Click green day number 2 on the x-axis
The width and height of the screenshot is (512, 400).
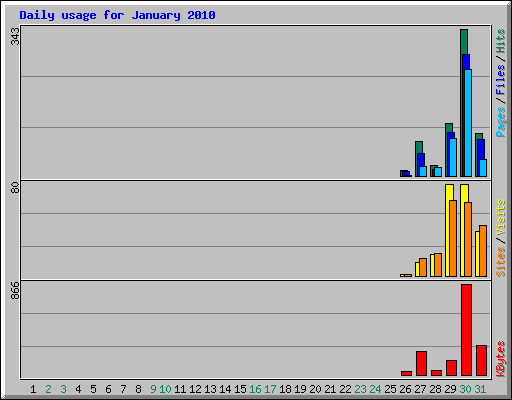pos(48,389)
